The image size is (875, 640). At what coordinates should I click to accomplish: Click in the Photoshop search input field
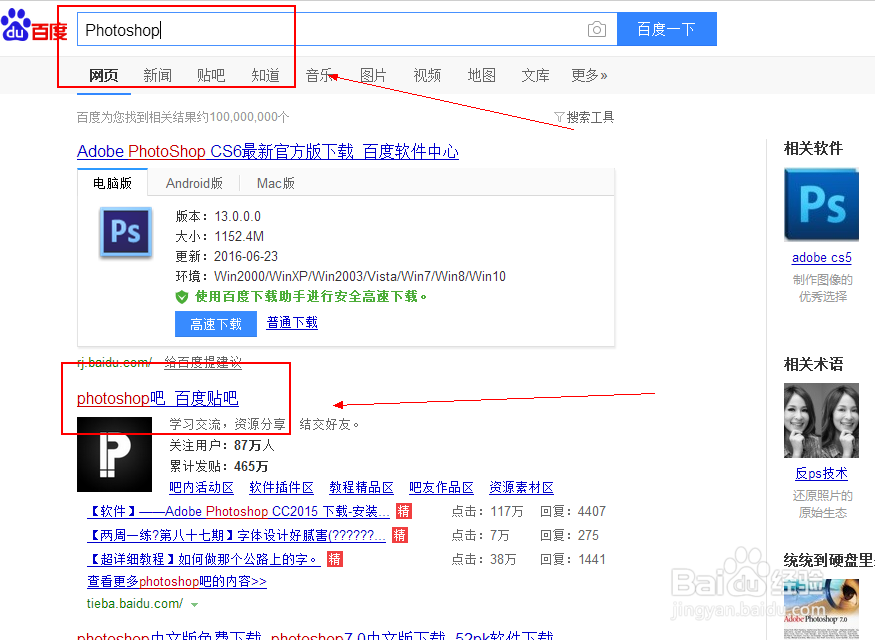click(x=347, y=30)
